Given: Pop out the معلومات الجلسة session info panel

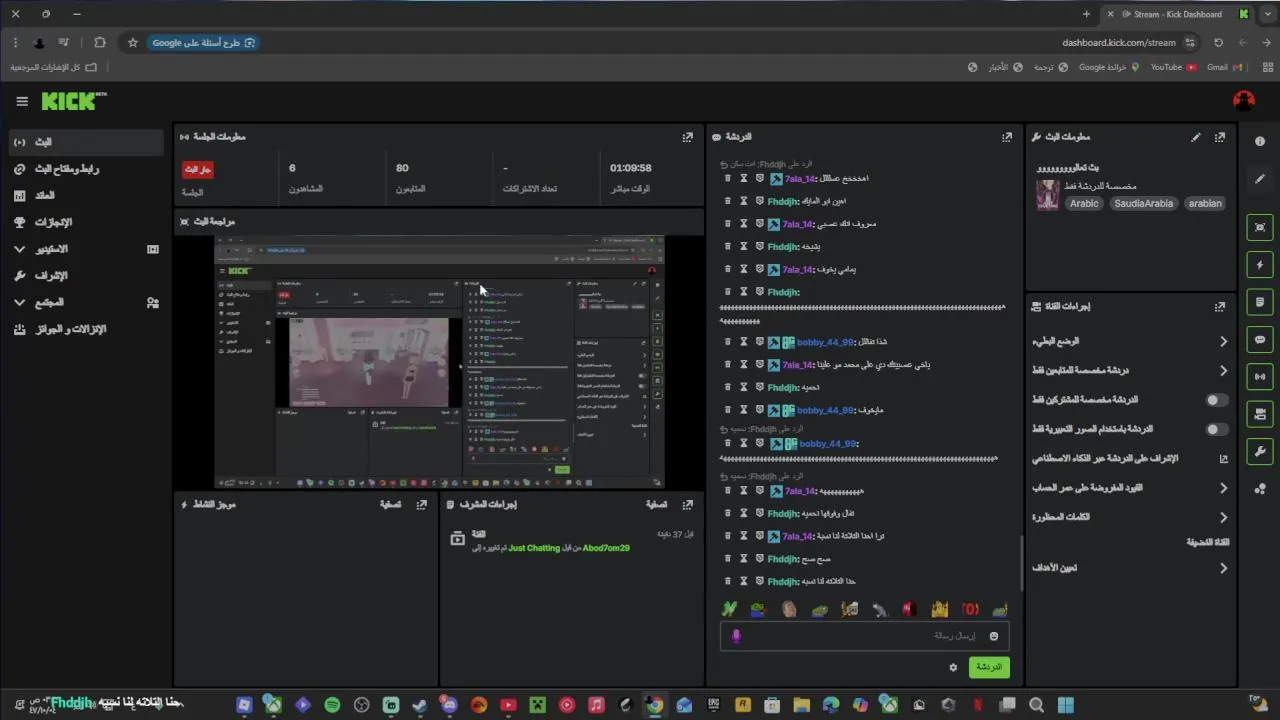Looking at the screenshot, I should coord(688,137).
